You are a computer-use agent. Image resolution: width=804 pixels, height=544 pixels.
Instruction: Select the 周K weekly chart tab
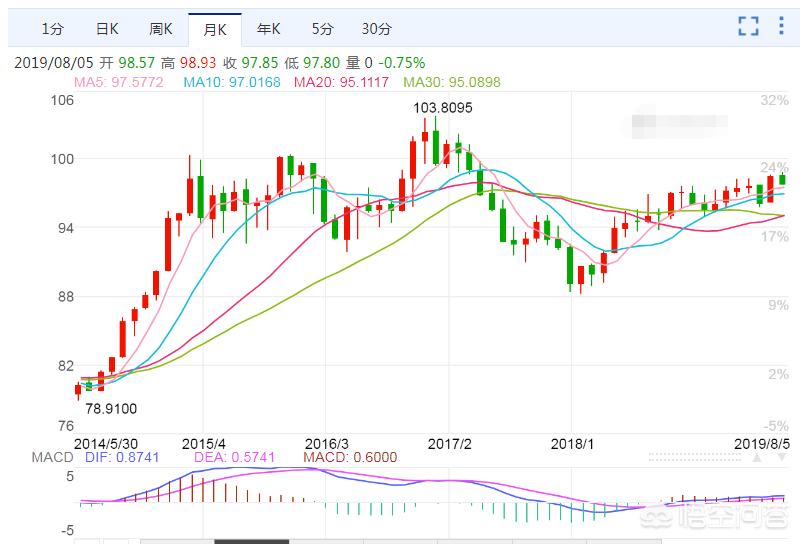(x=160, y=29)
